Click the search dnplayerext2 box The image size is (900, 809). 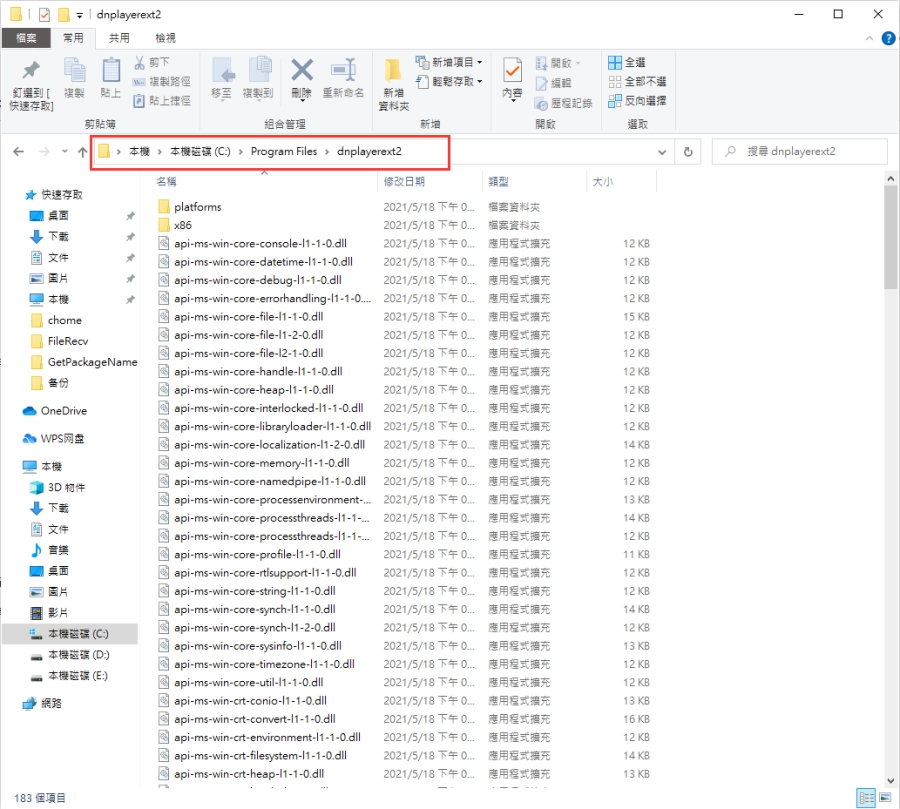point(799,152)
